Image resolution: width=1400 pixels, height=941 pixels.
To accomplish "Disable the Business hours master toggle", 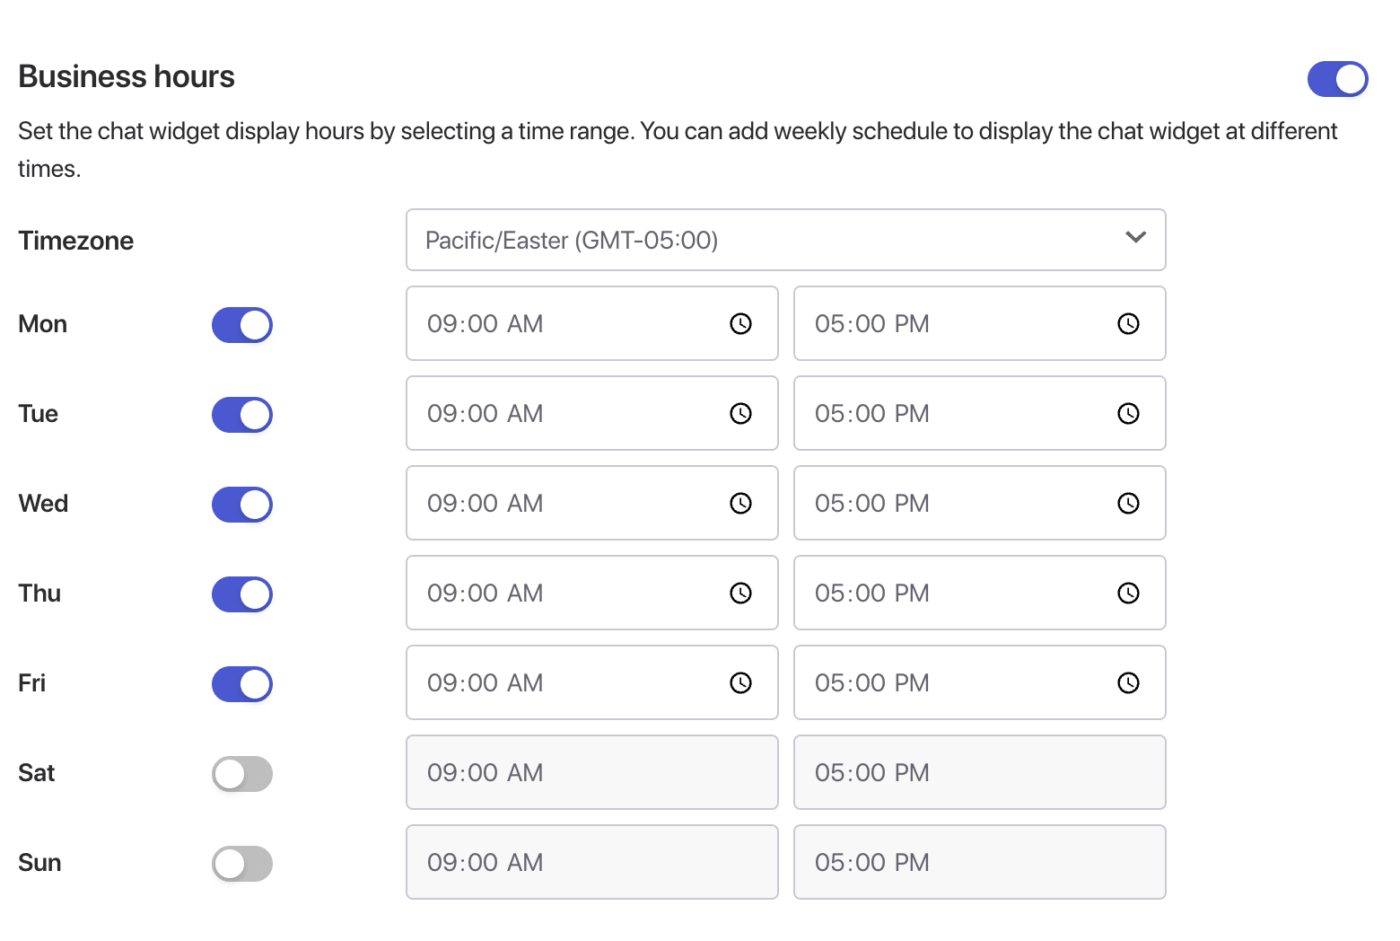I will pos(1337,79).
